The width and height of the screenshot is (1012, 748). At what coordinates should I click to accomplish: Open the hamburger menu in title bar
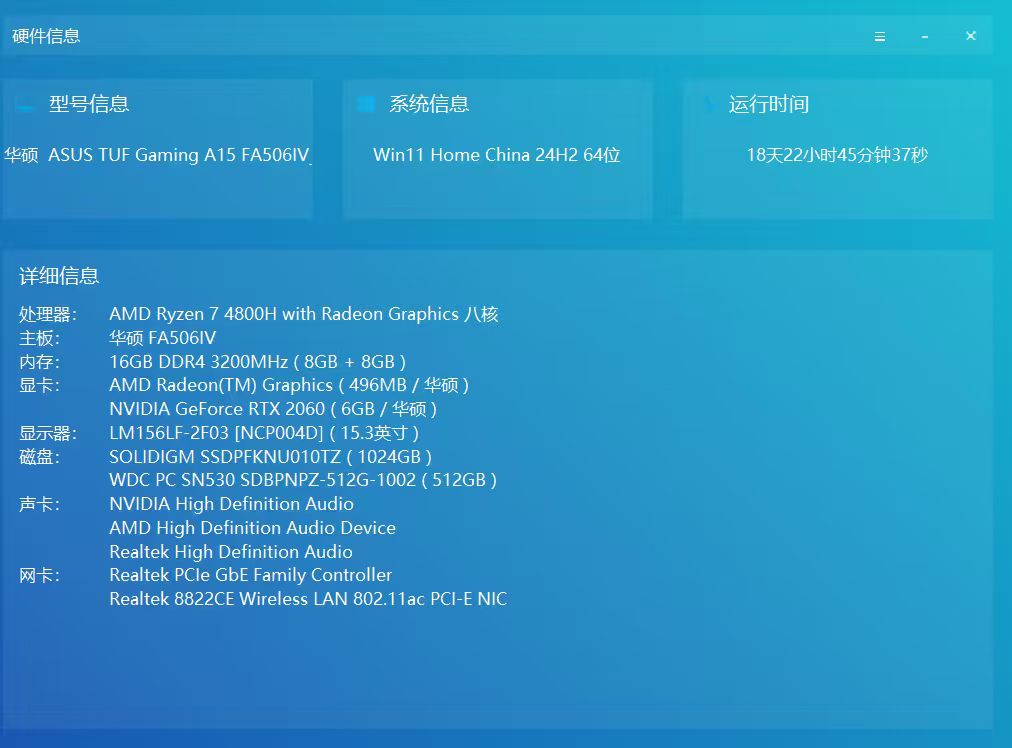[880, 37]
